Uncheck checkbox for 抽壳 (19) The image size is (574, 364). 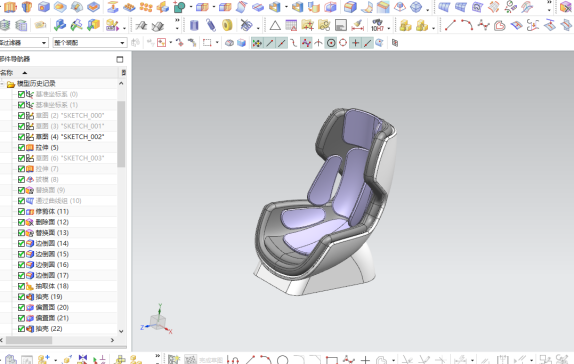click(21, 297)
